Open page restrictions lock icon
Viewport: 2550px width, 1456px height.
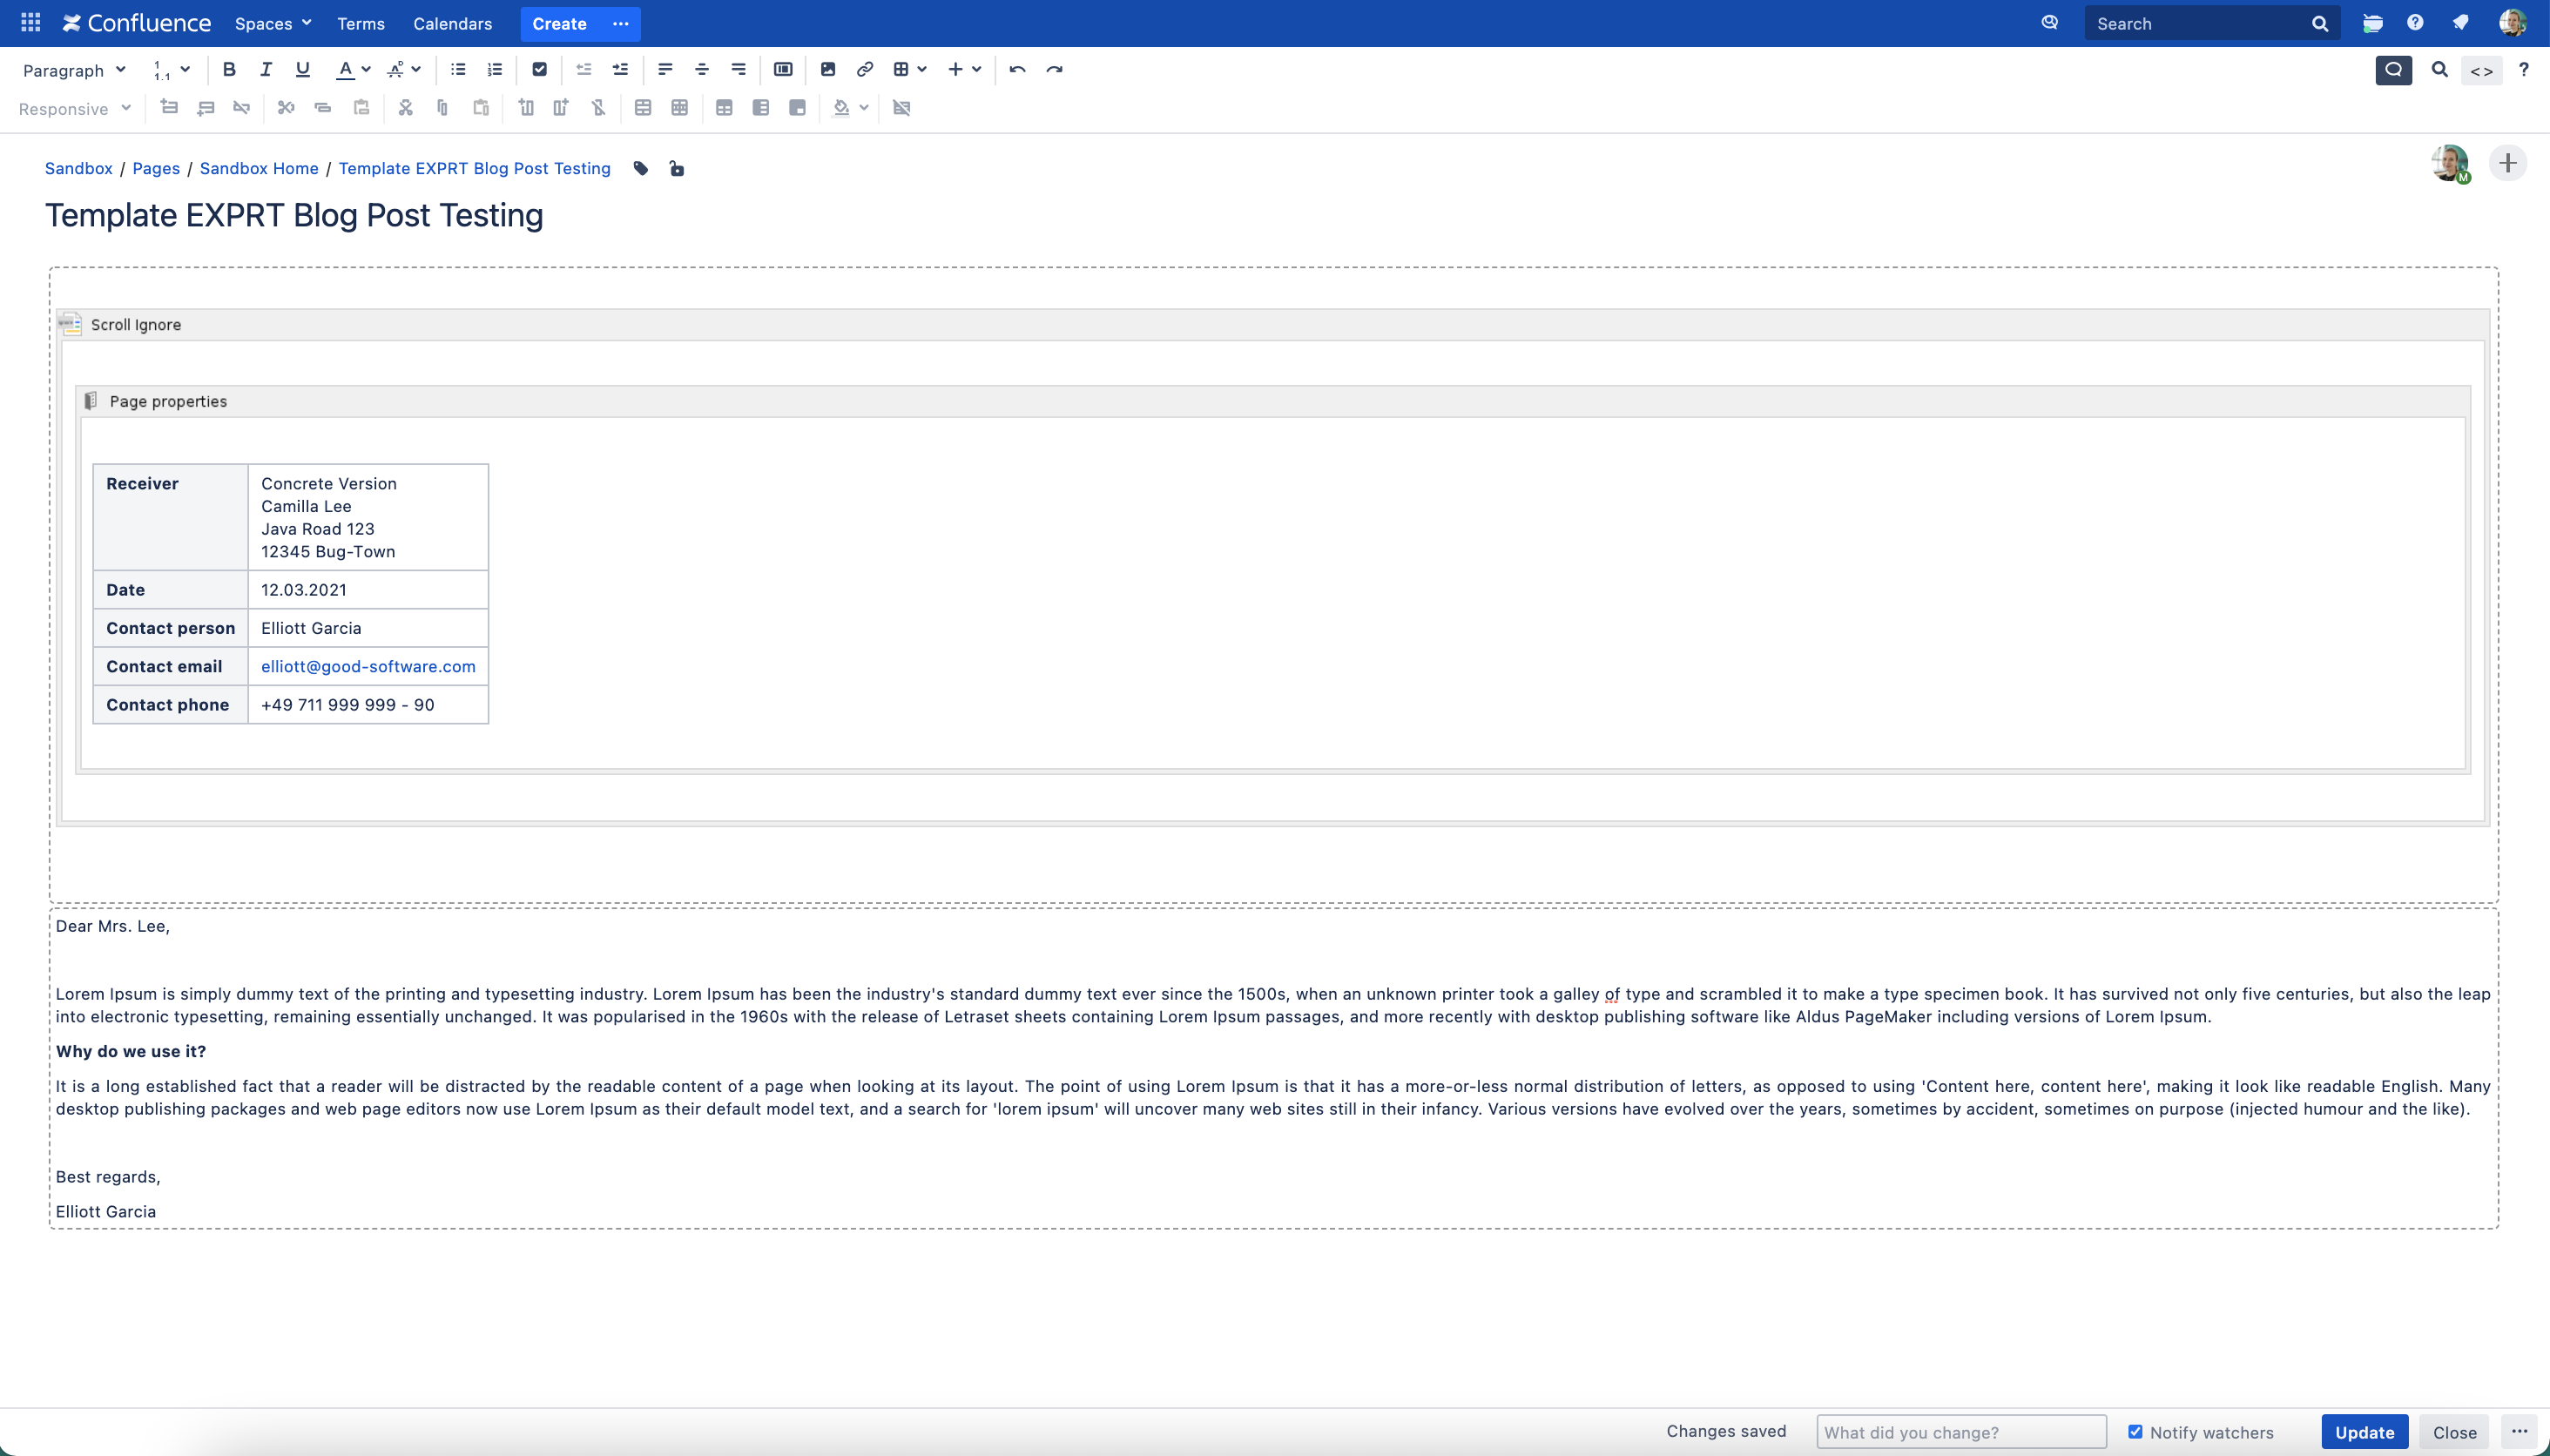pos(677,168)
